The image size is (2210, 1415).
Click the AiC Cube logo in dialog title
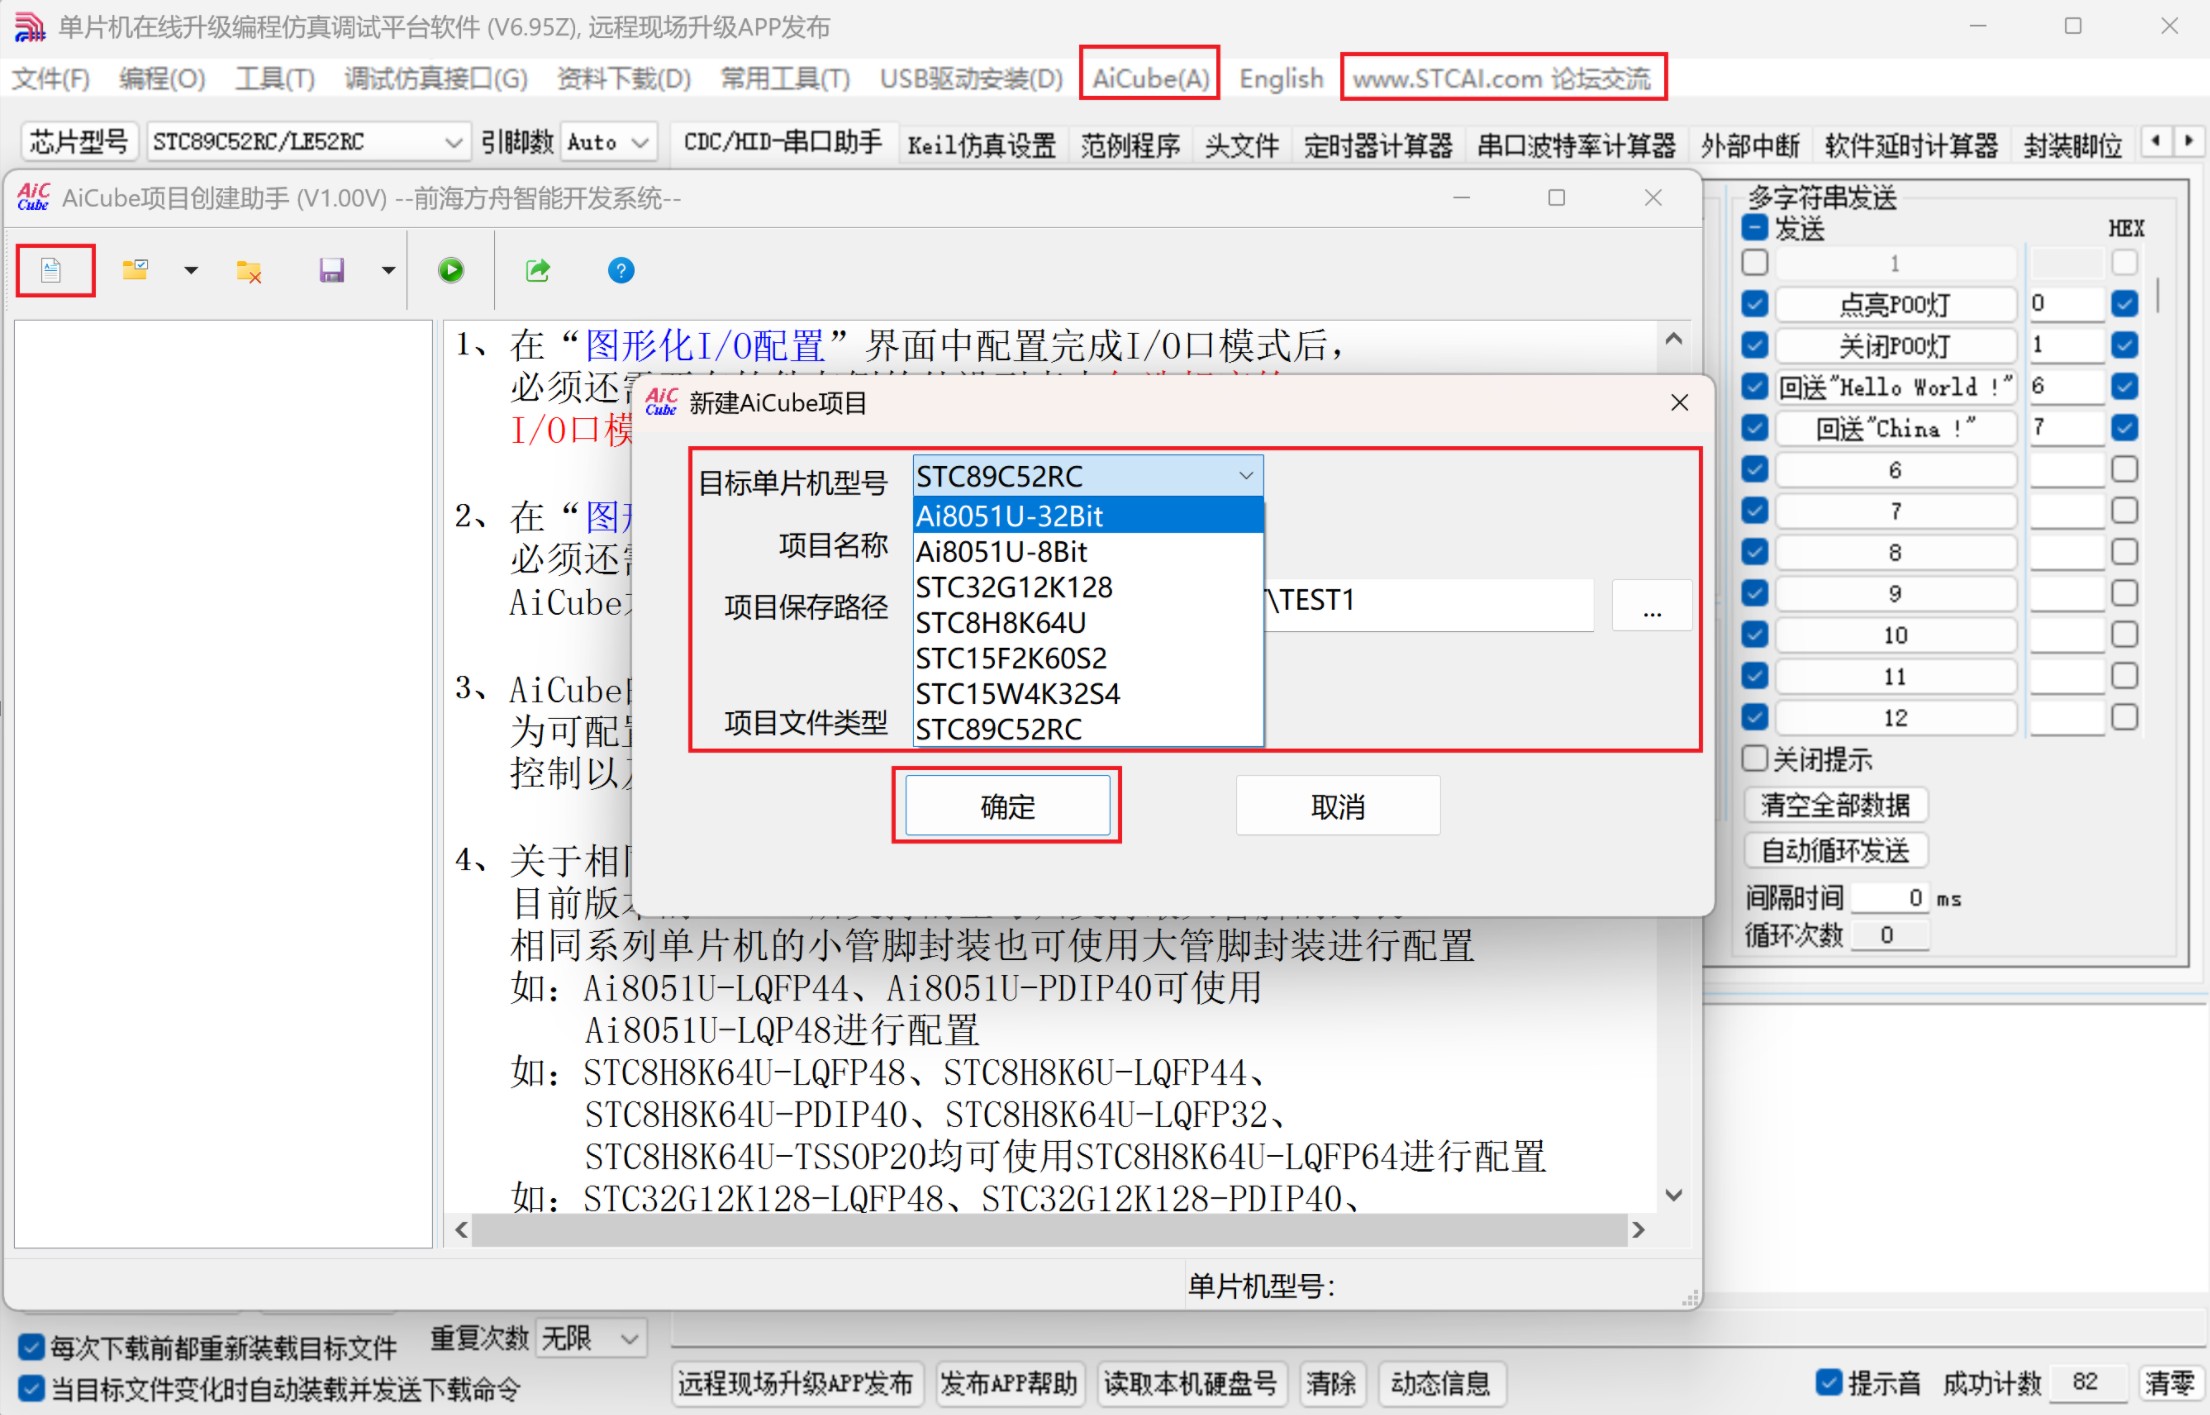(661, 402)
